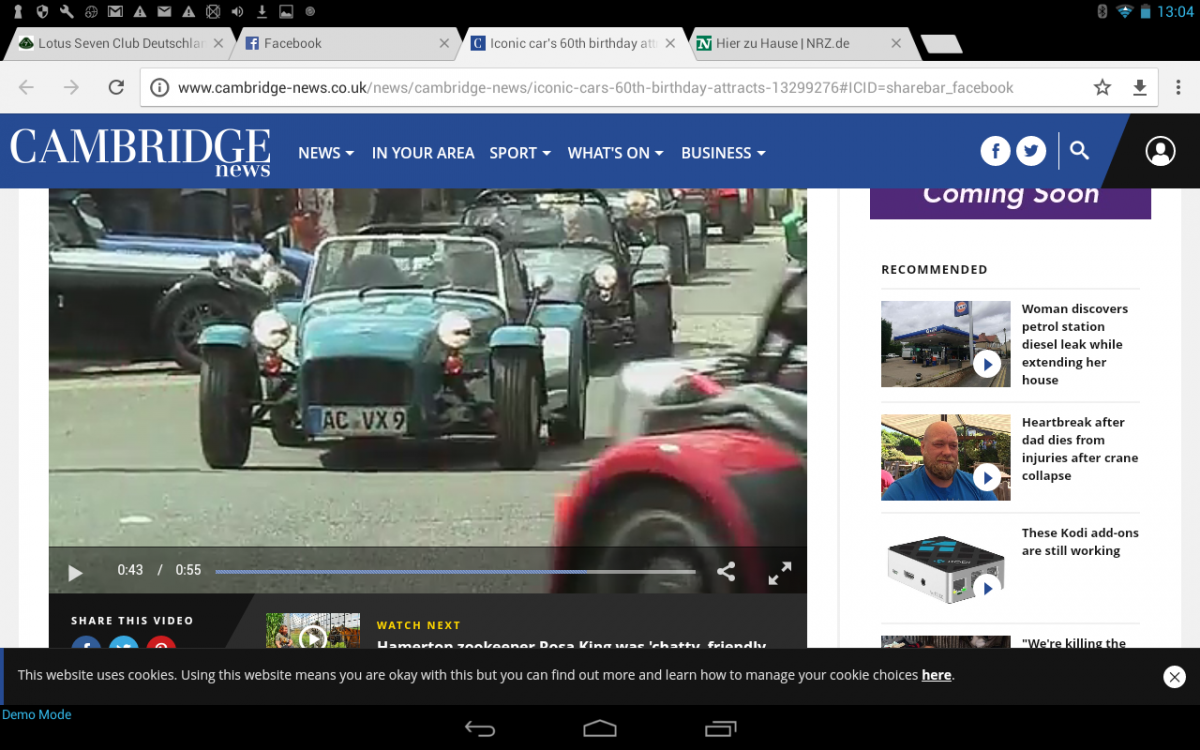
Task: Open Cambridge News Facebook page icon
Action: click(995, 151)
